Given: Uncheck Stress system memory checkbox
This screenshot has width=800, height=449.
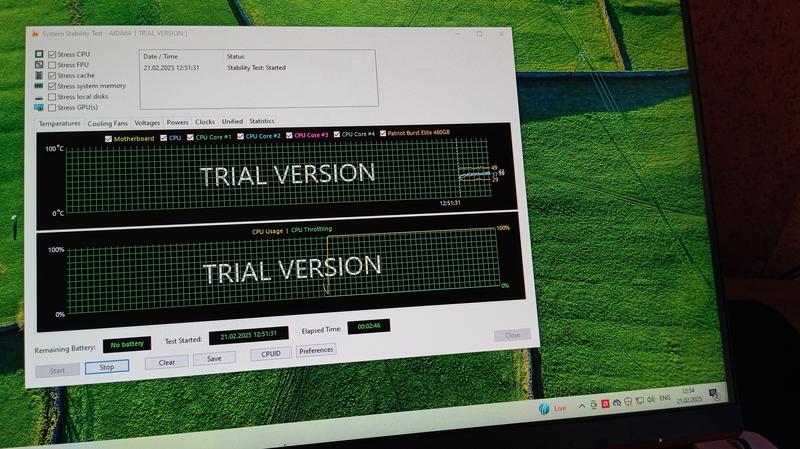Looking at the screenshot, I should [x=52, y=86].
